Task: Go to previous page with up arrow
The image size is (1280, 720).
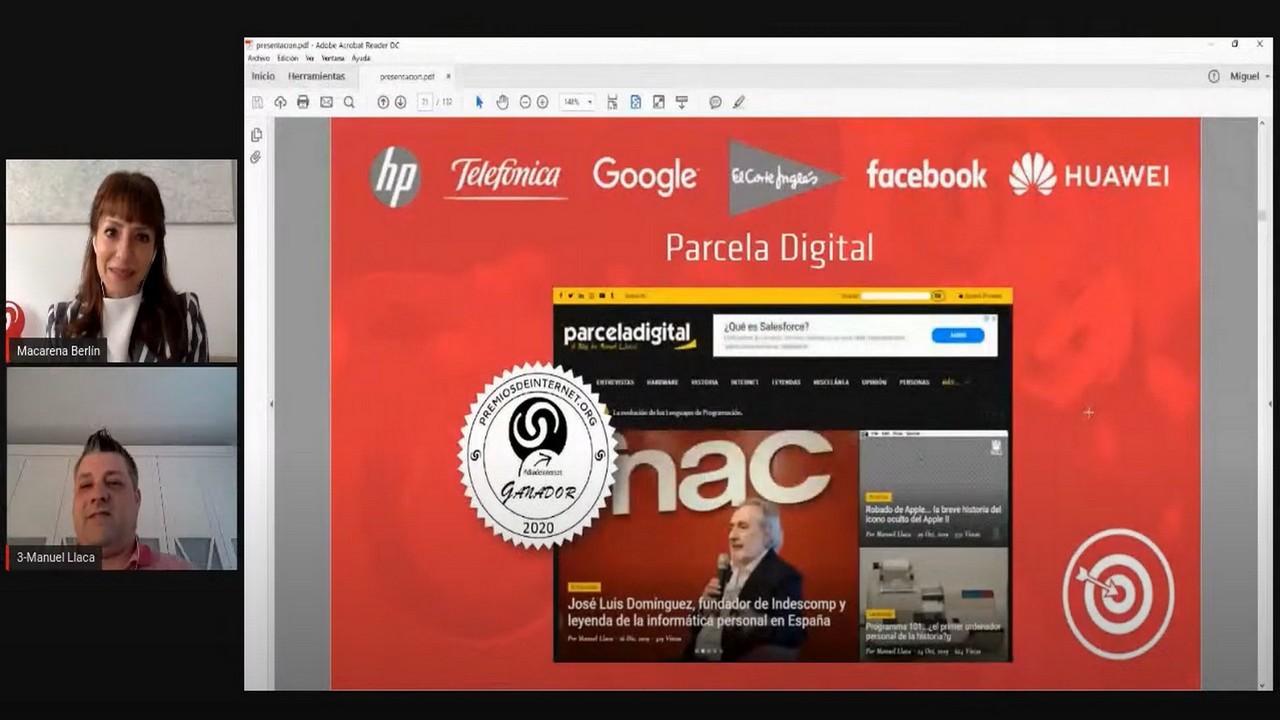Action: [383, 102]
